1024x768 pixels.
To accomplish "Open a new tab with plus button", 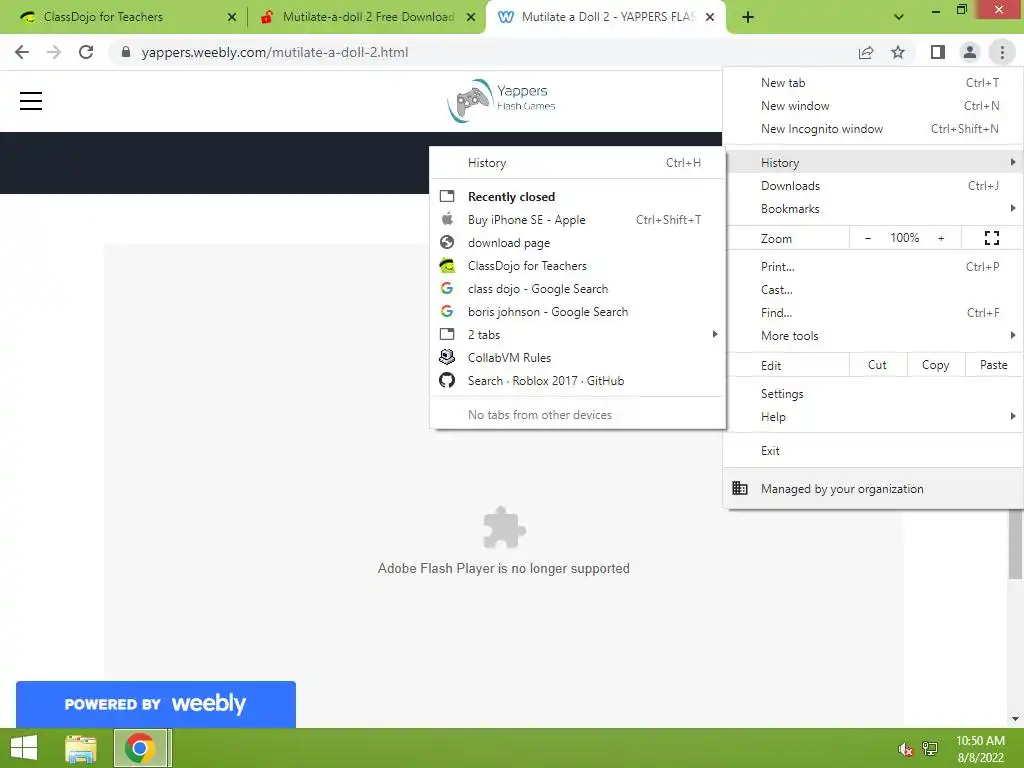I will click(748, 17).
